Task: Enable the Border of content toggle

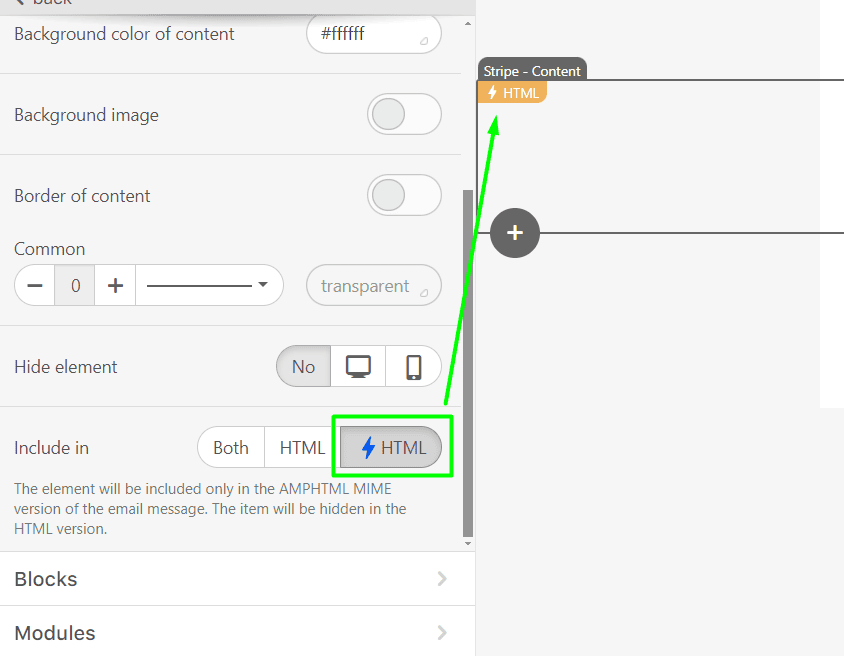Action: point(404,195)
